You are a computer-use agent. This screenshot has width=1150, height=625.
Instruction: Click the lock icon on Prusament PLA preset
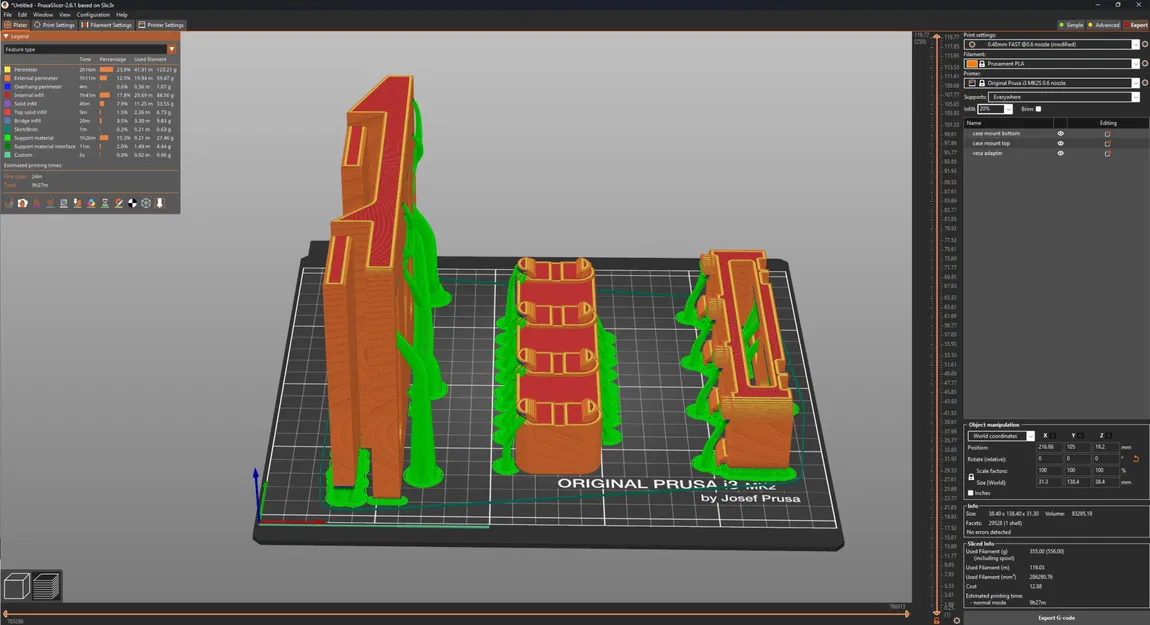(x=982, y=64)
